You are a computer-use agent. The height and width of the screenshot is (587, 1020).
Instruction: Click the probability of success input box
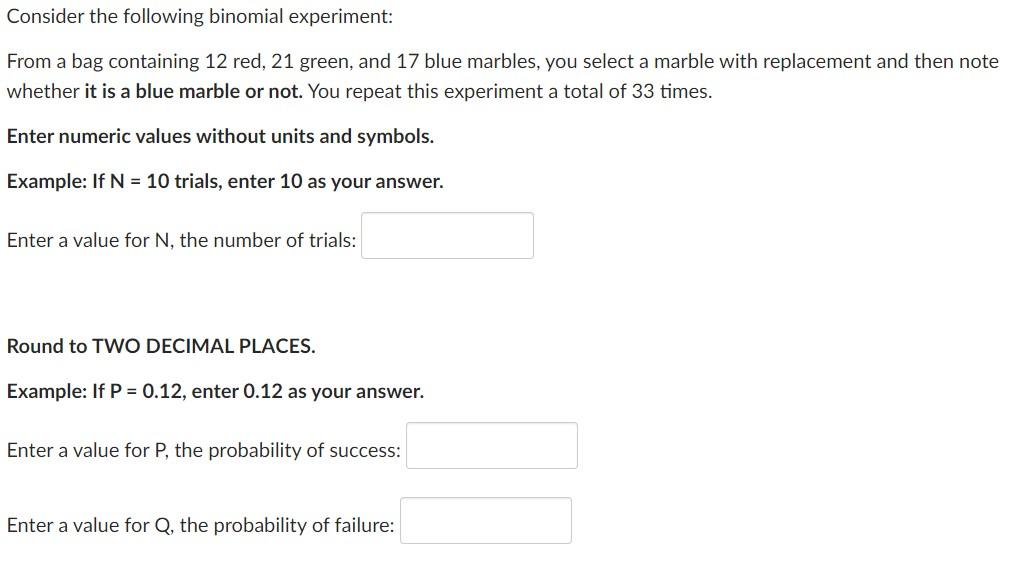491,445
